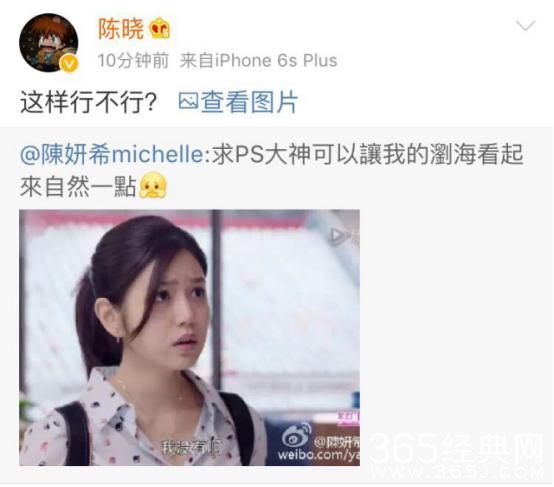Tap the 这样行不行? post text
The height and width of the screenshot is (487, 554).
[89, 102]
